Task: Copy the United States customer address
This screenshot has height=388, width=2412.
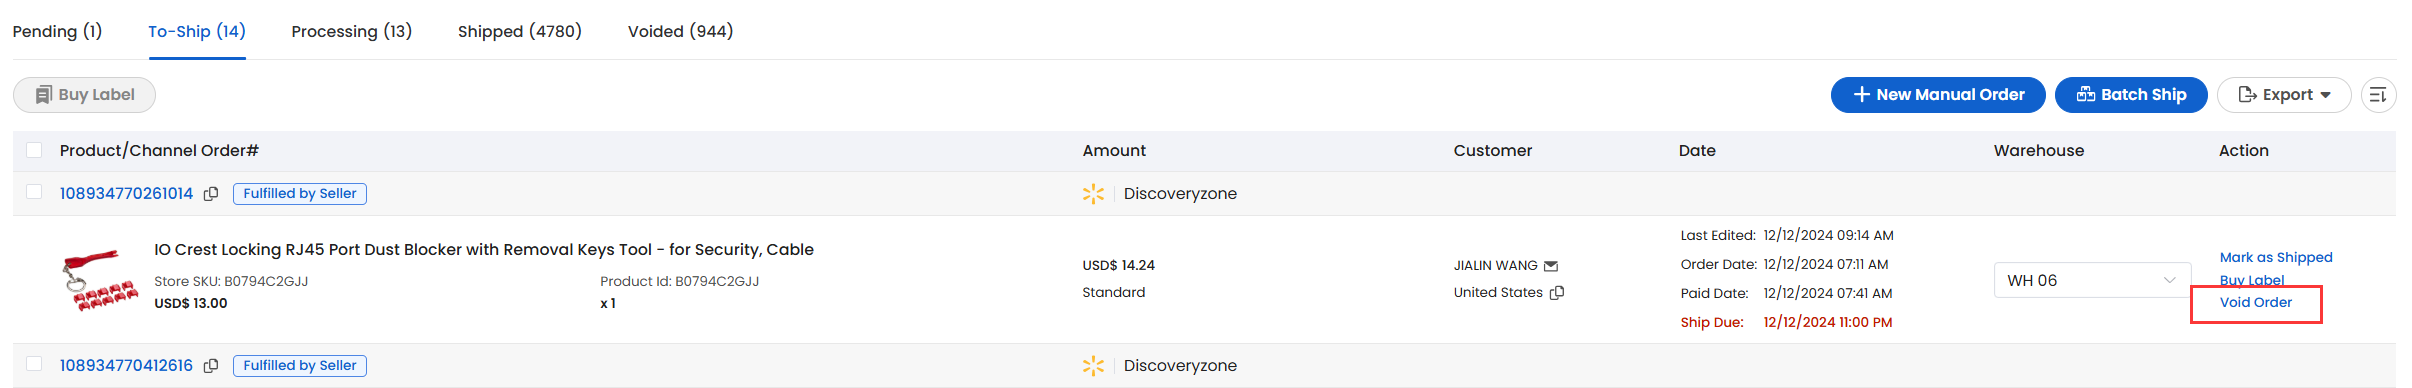Action: pos(1557,293)
